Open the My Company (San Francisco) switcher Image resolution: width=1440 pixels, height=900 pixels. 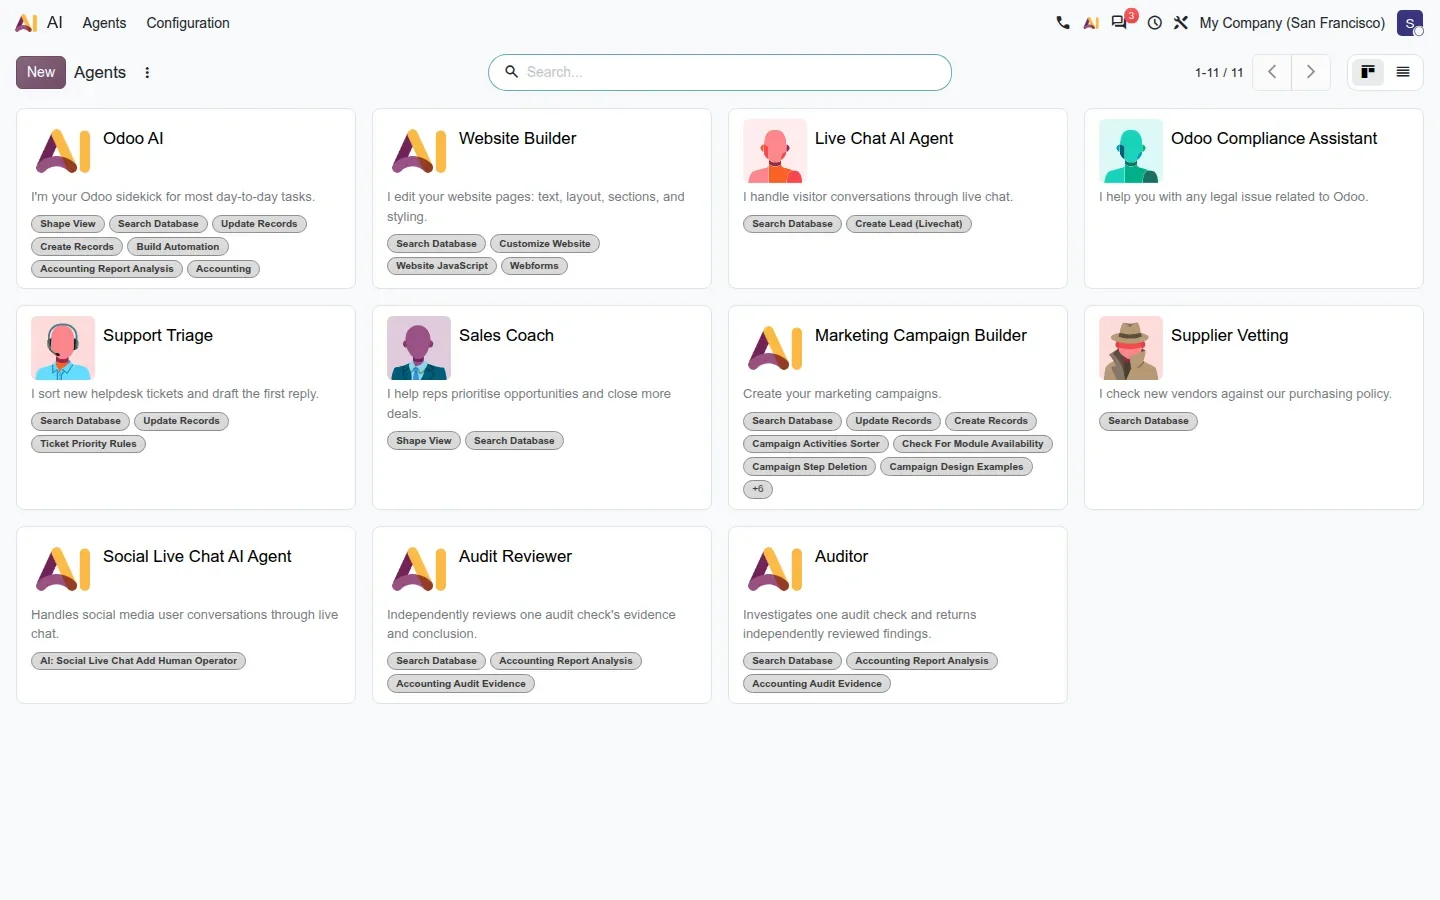[1292, 23]
